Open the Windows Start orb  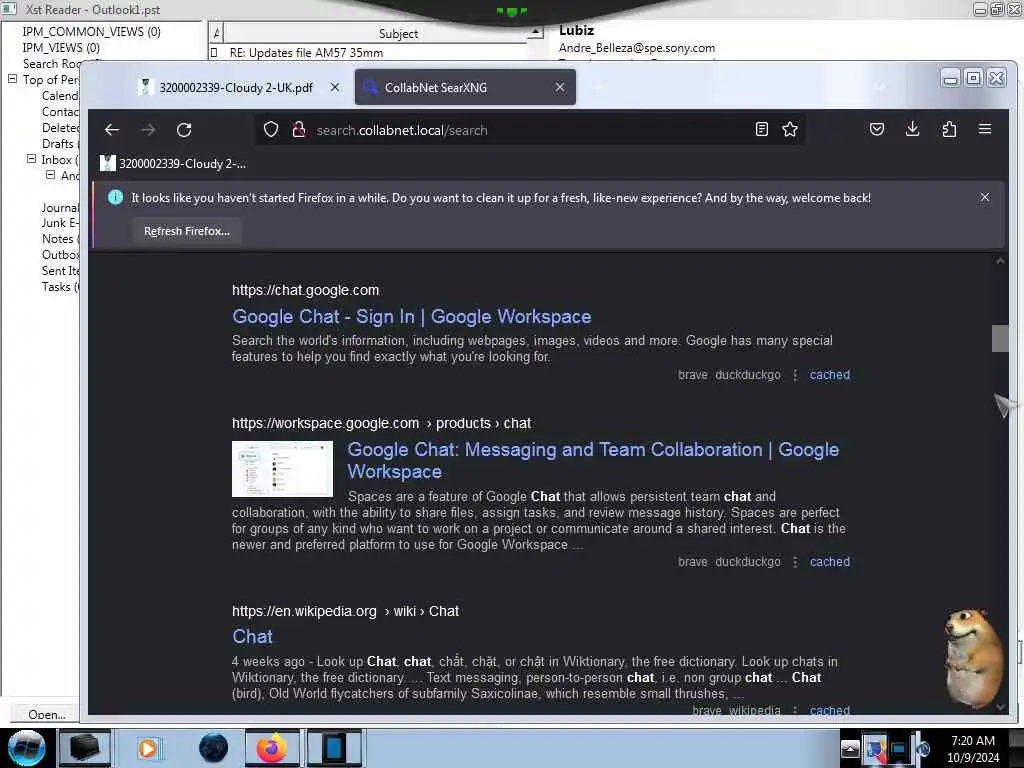coord(26,748)
